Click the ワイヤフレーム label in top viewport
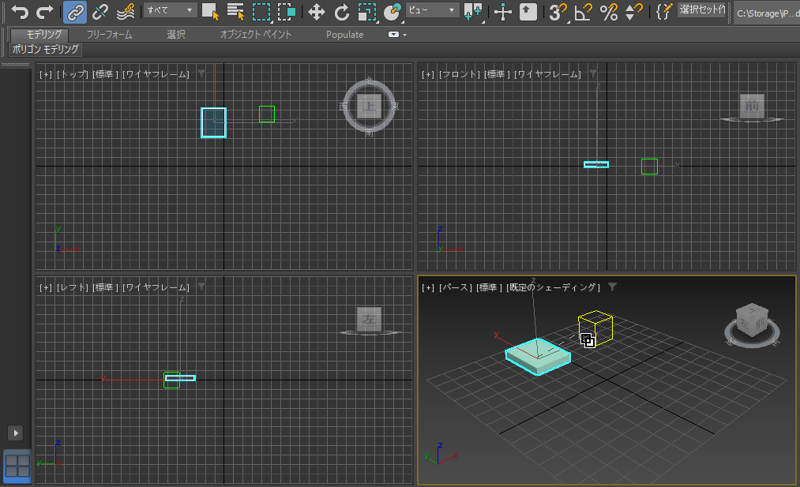The width and height of the screenshot is (800, 487). pyautogui.click(x=155, y=75)
